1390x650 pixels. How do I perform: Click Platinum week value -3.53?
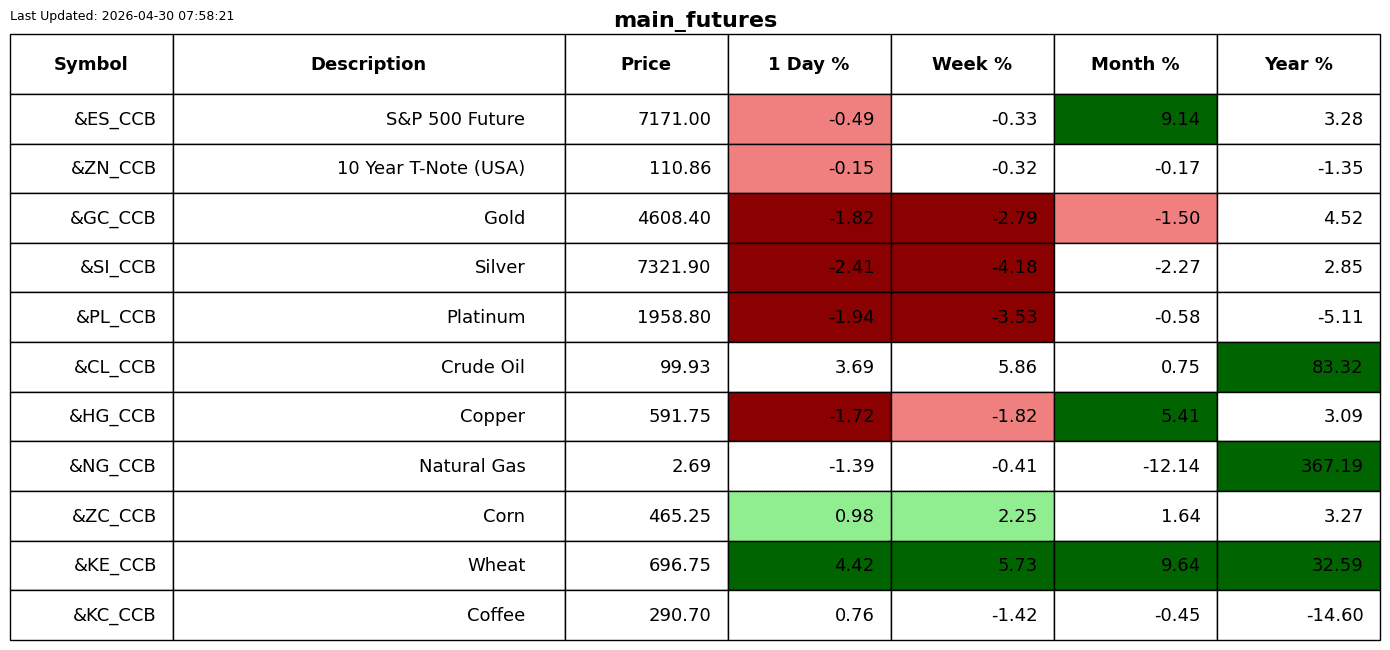[x=972, y=317]
